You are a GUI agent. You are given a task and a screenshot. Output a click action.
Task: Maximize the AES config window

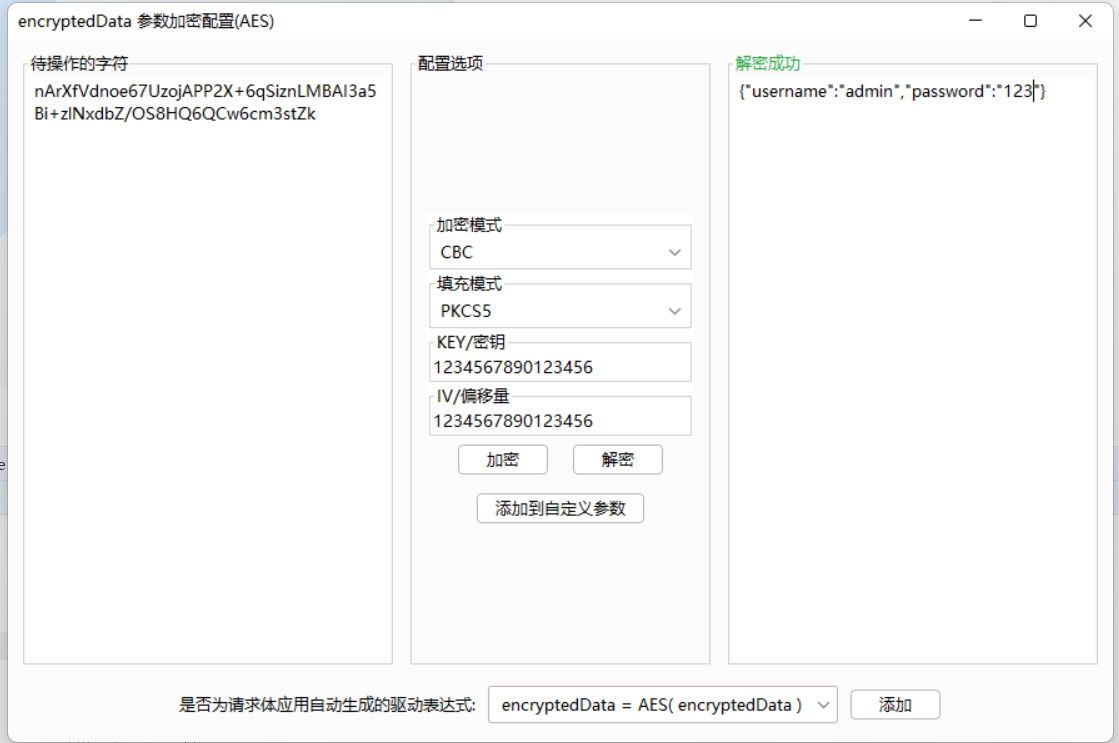[x=1031, y=21]
